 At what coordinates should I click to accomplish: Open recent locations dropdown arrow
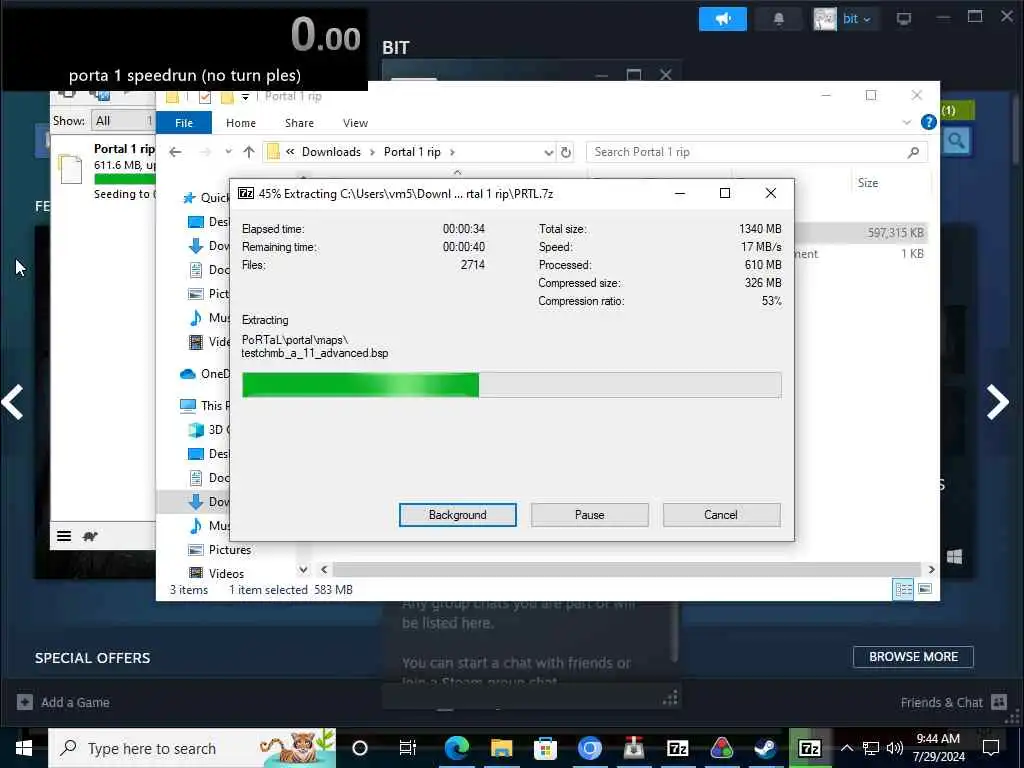pos(228,152)
